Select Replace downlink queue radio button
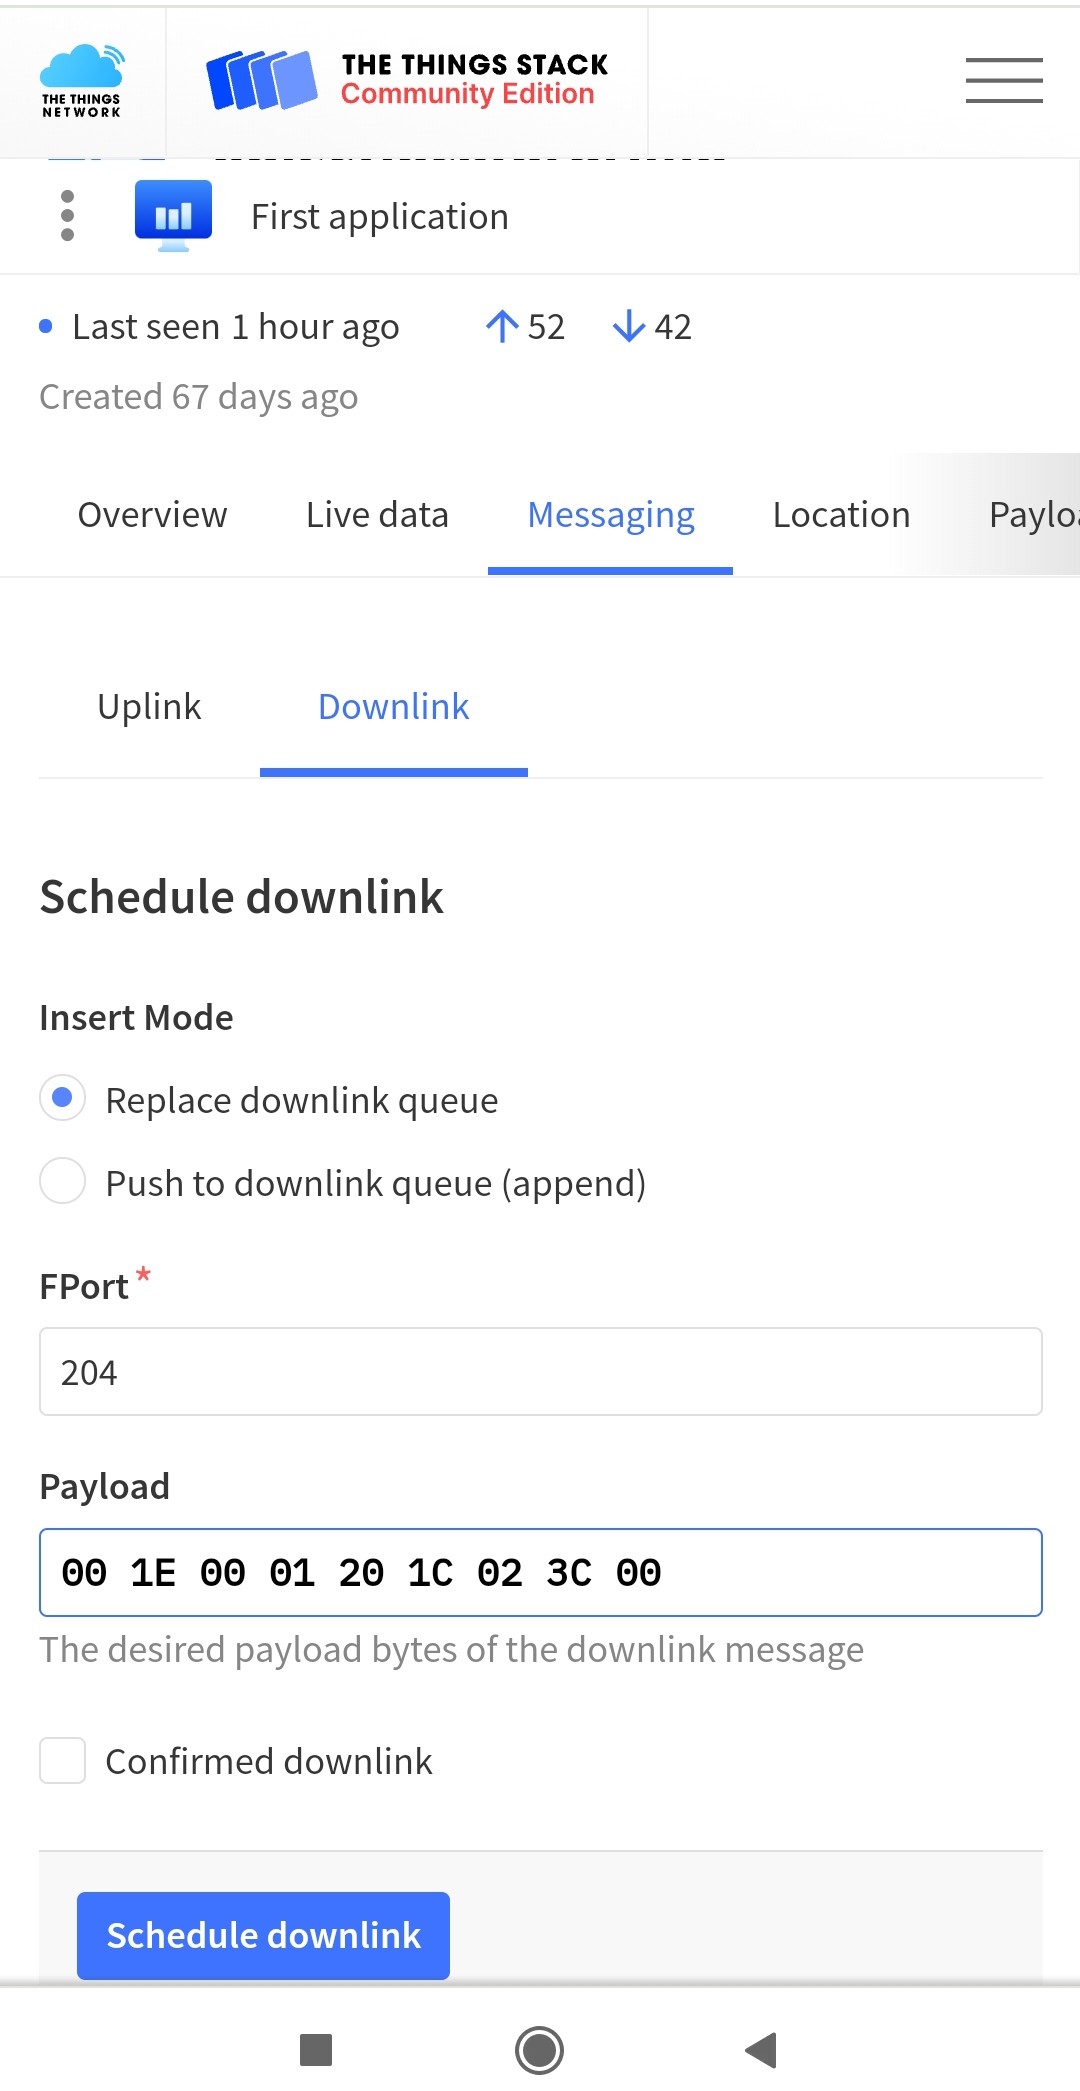This screenshot has height=2091, width=1080. pos(62,1098)
